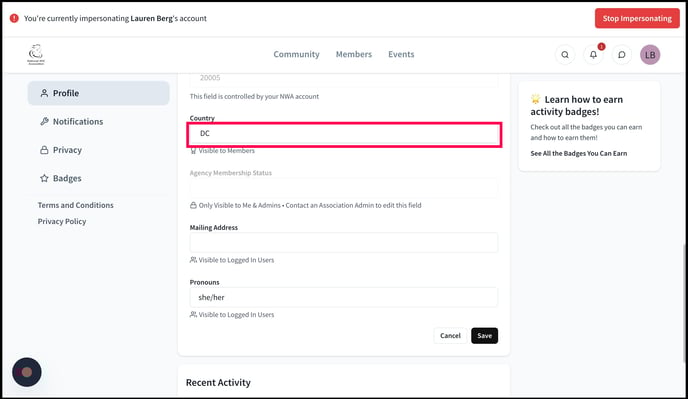Viewport: 688px width, 399px height.
Task: Select Profile in the sidebar
Action: click(x=98, y=93)
